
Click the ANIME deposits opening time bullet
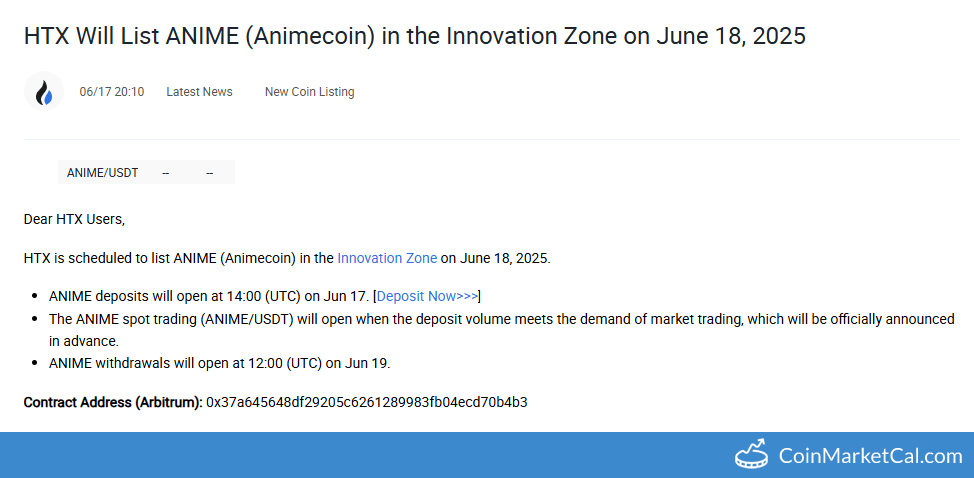click(210, 296)
